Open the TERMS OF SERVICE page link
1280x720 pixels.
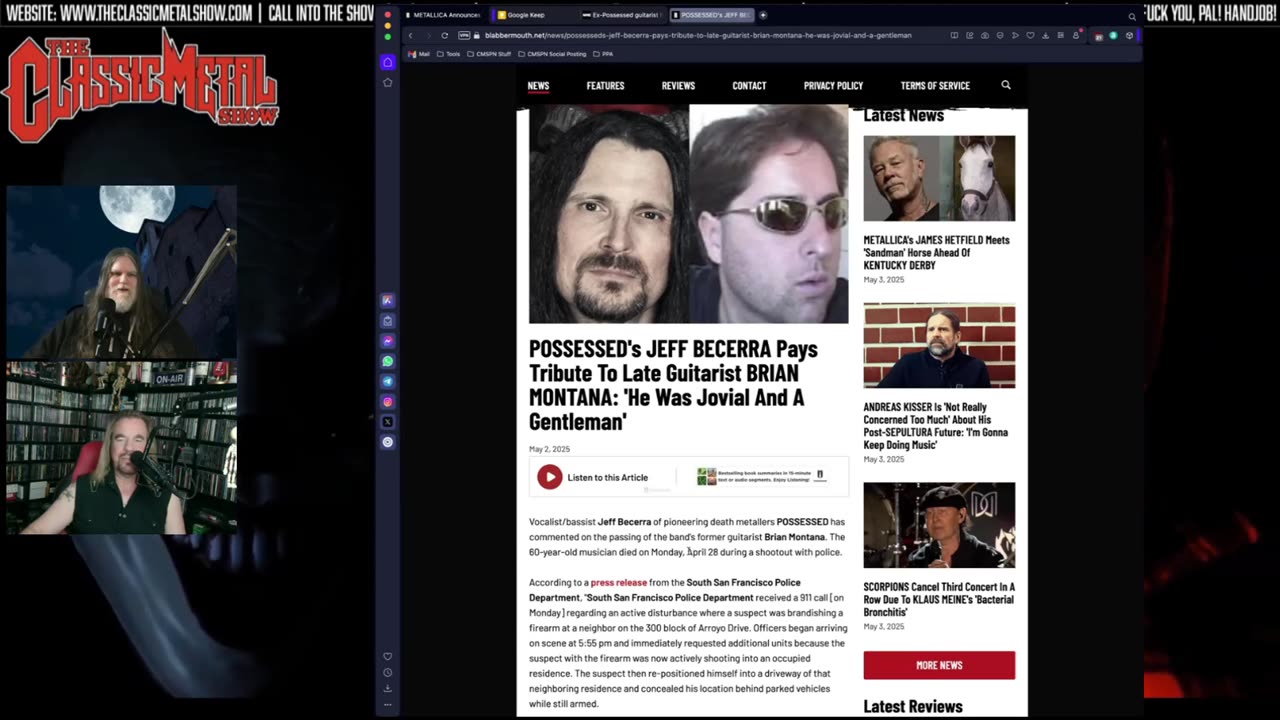click(x=935, y=85)
